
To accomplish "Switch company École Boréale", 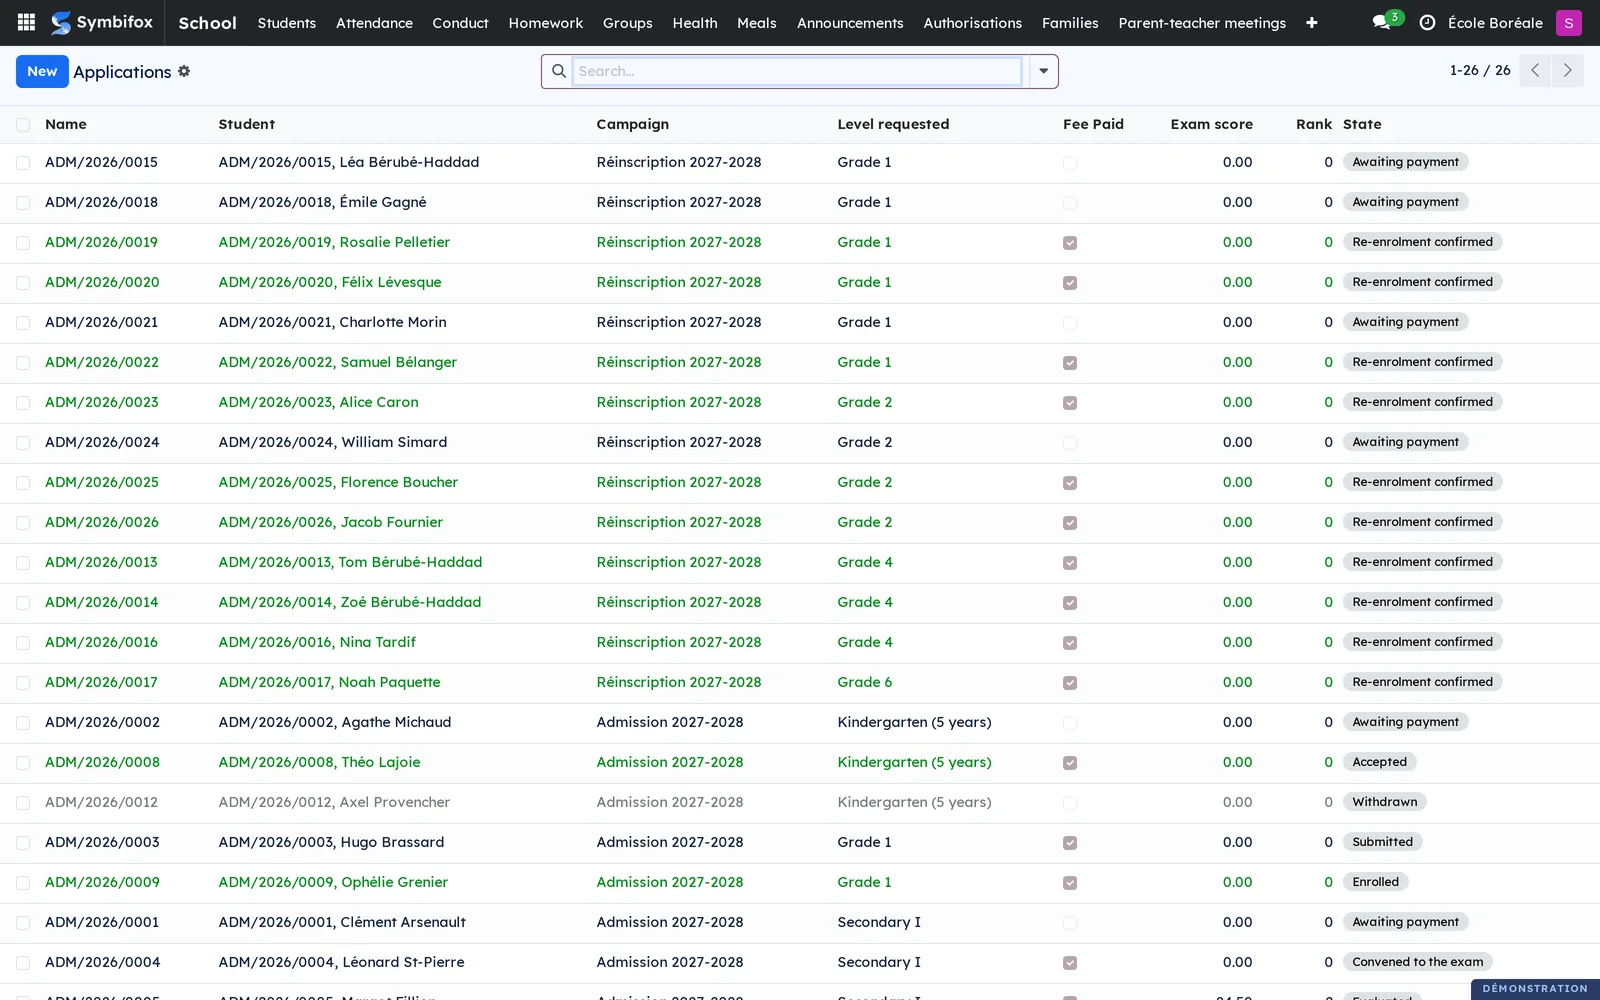I will point(1495,22).
